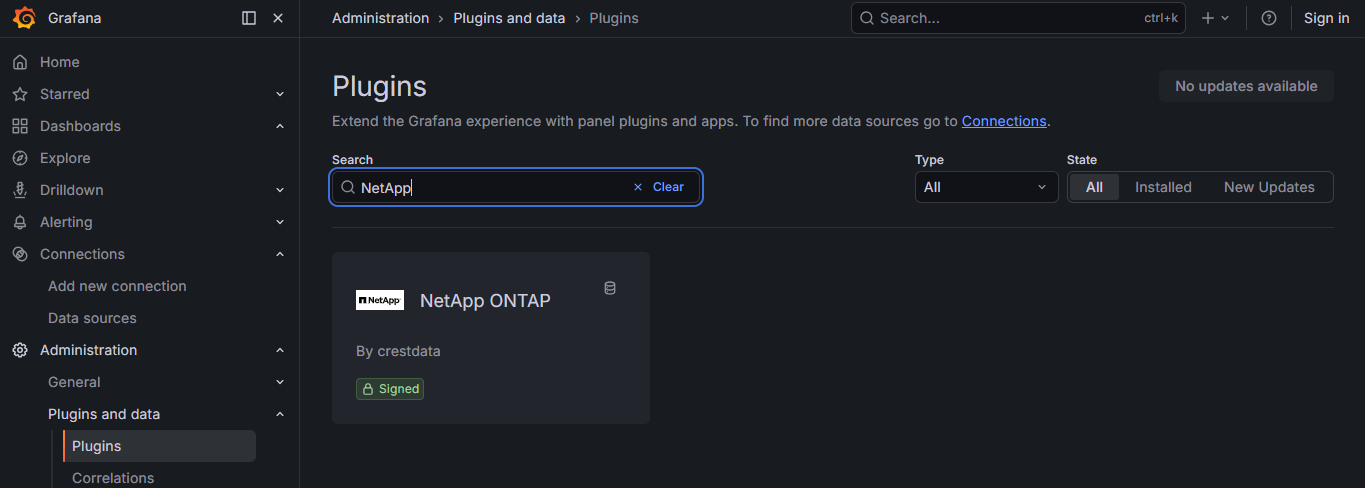Viewport: 1365px width, 488px height.
Task: Expand the Starred section chevron
Action: pos(280,94)
